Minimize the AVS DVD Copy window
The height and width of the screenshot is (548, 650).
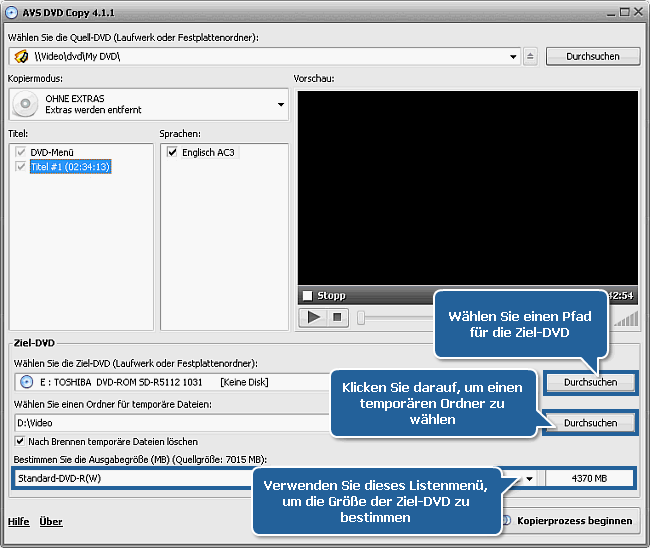(611, 13)
